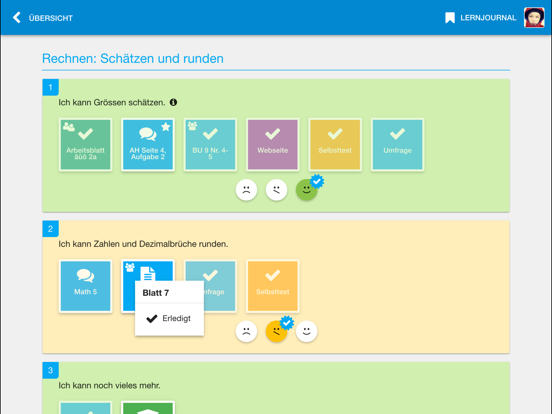
Task: Click the document icon on the Blatt 7 tile
Action: [x=148, y=274]
